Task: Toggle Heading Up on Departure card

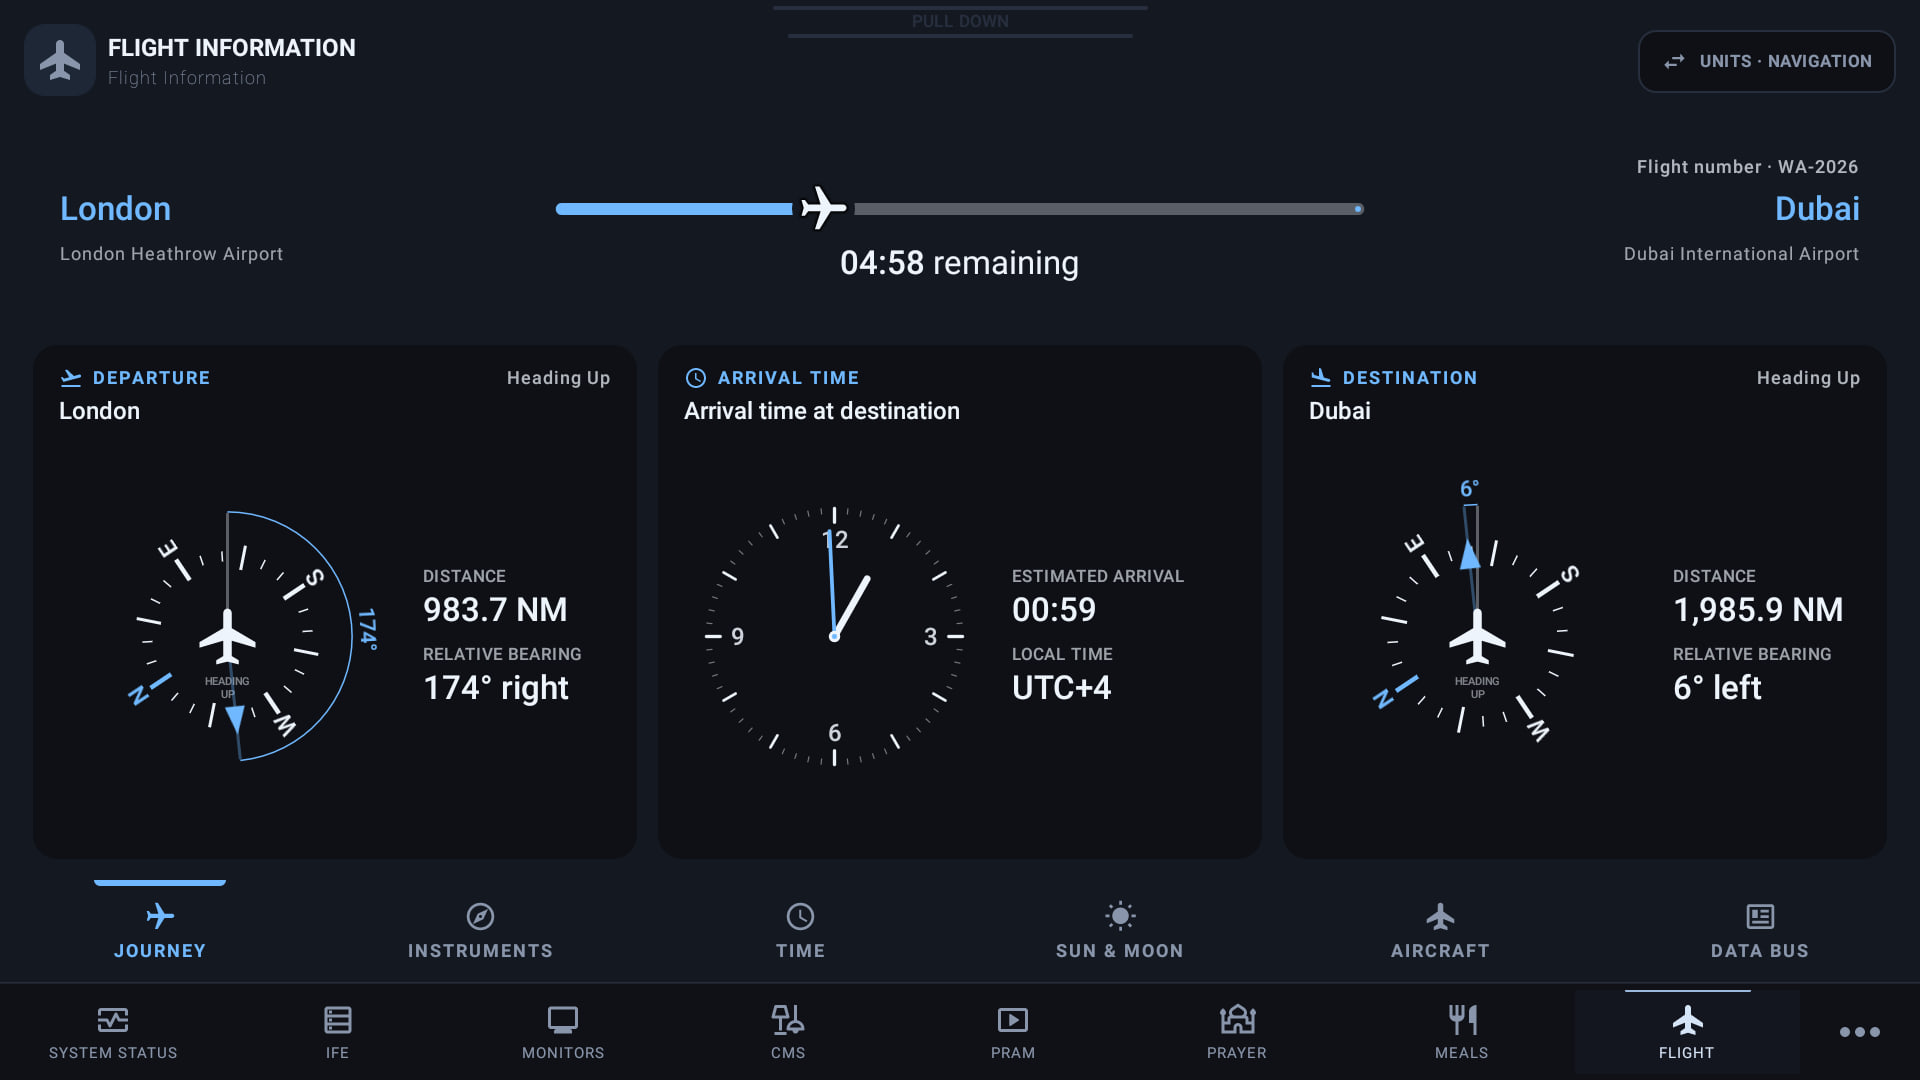Action: [x=558, y=378]
